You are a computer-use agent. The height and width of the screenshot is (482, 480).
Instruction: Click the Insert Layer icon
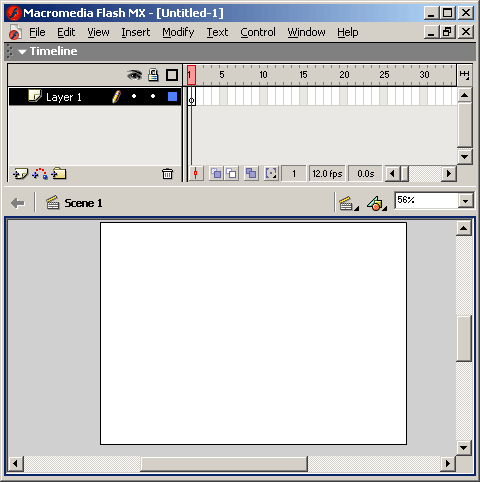(x=20, y=174)
